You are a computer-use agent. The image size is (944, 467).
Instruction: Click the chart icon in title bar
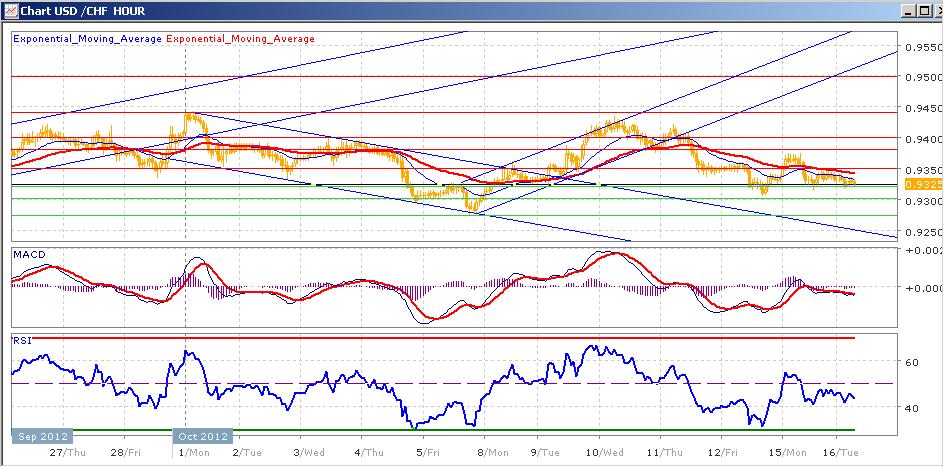[x=10, y=11]
